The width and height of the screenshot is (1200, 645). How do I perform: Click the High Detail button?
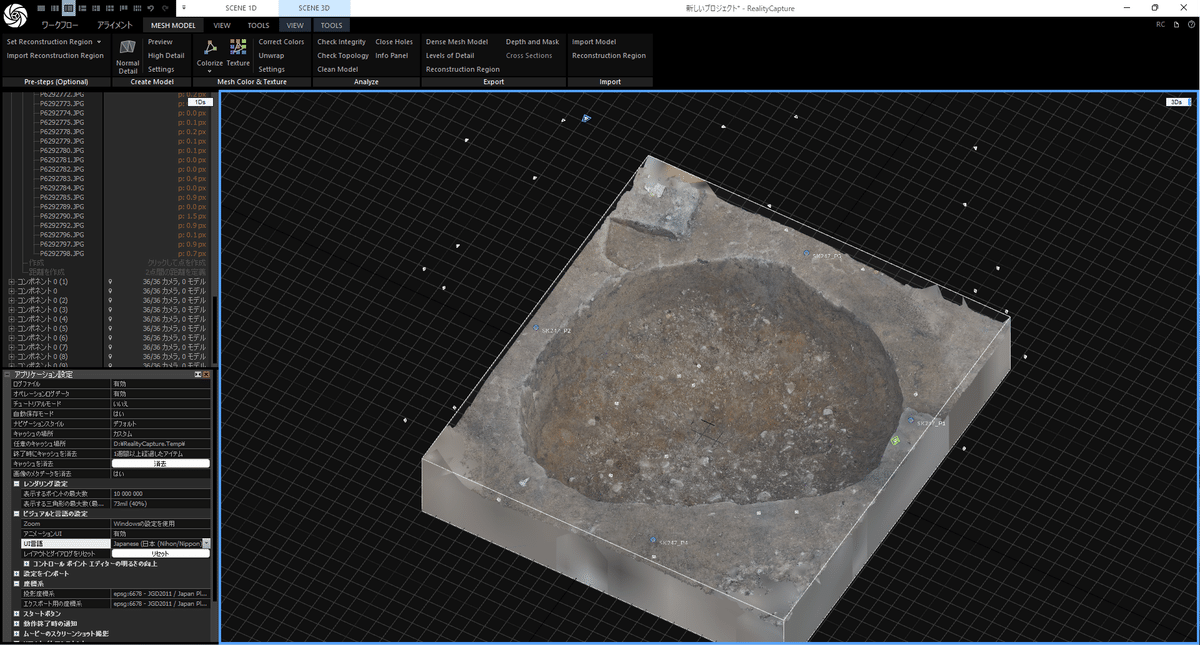pyautogui.click(x=166, y=56)
